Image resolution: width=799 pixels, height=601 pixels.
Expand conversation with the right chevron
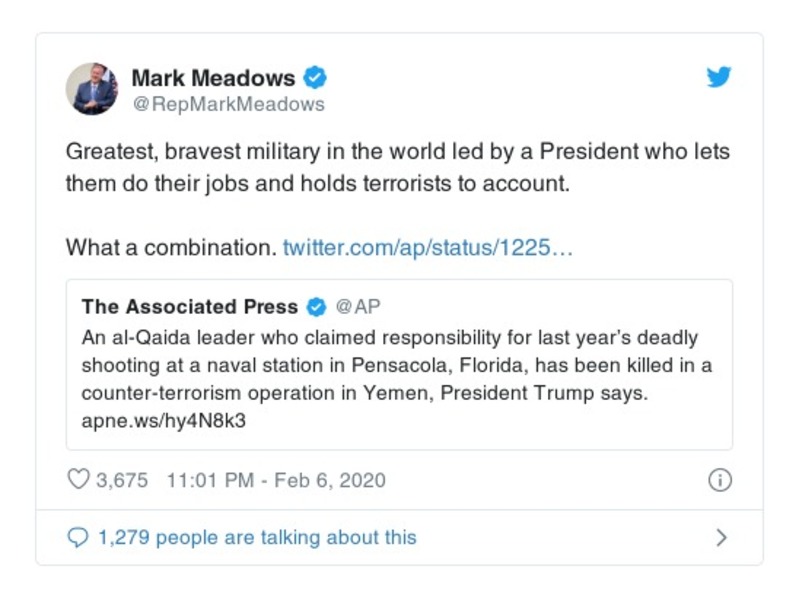pyautogui.click(x=721, y=538)
